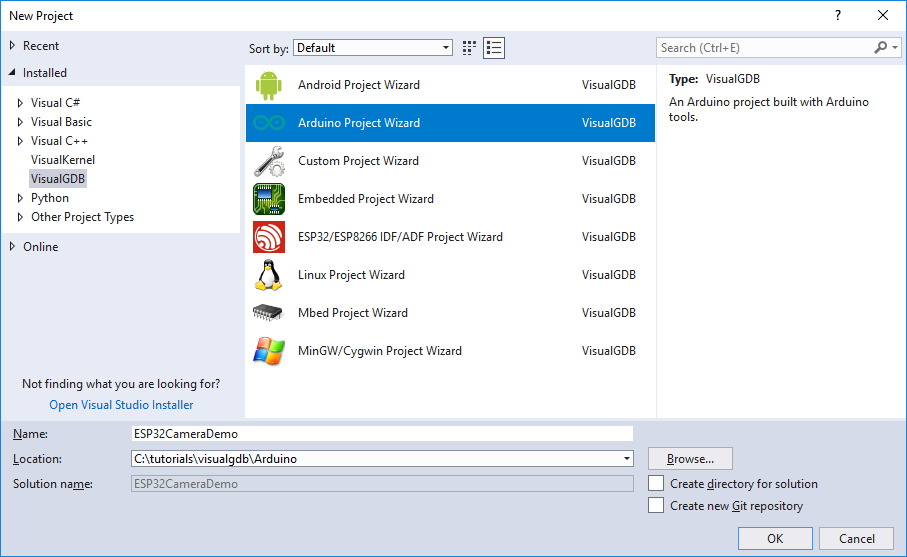This screenshot has height=557, width=907.
Task: Select the Online category label
Action: click(x=40, y=246)
